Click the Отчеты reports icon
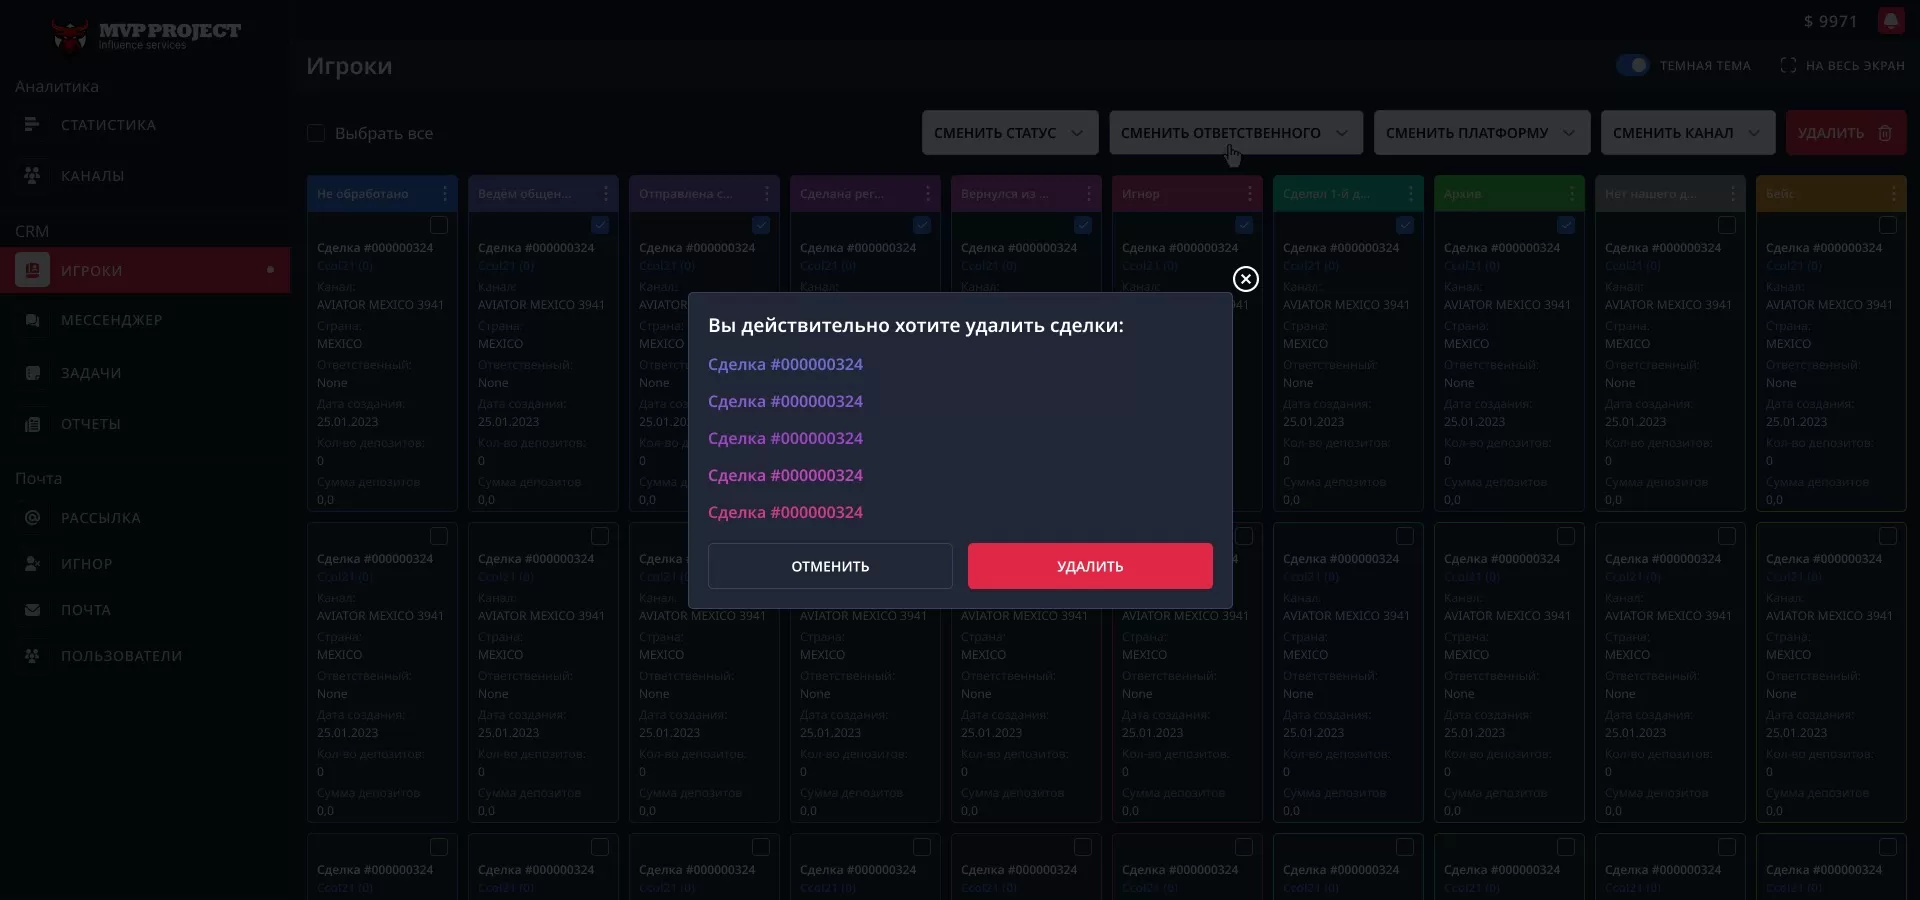Image resolution: width=1920 pixels, height=900 pixels. tap(32, 424)
